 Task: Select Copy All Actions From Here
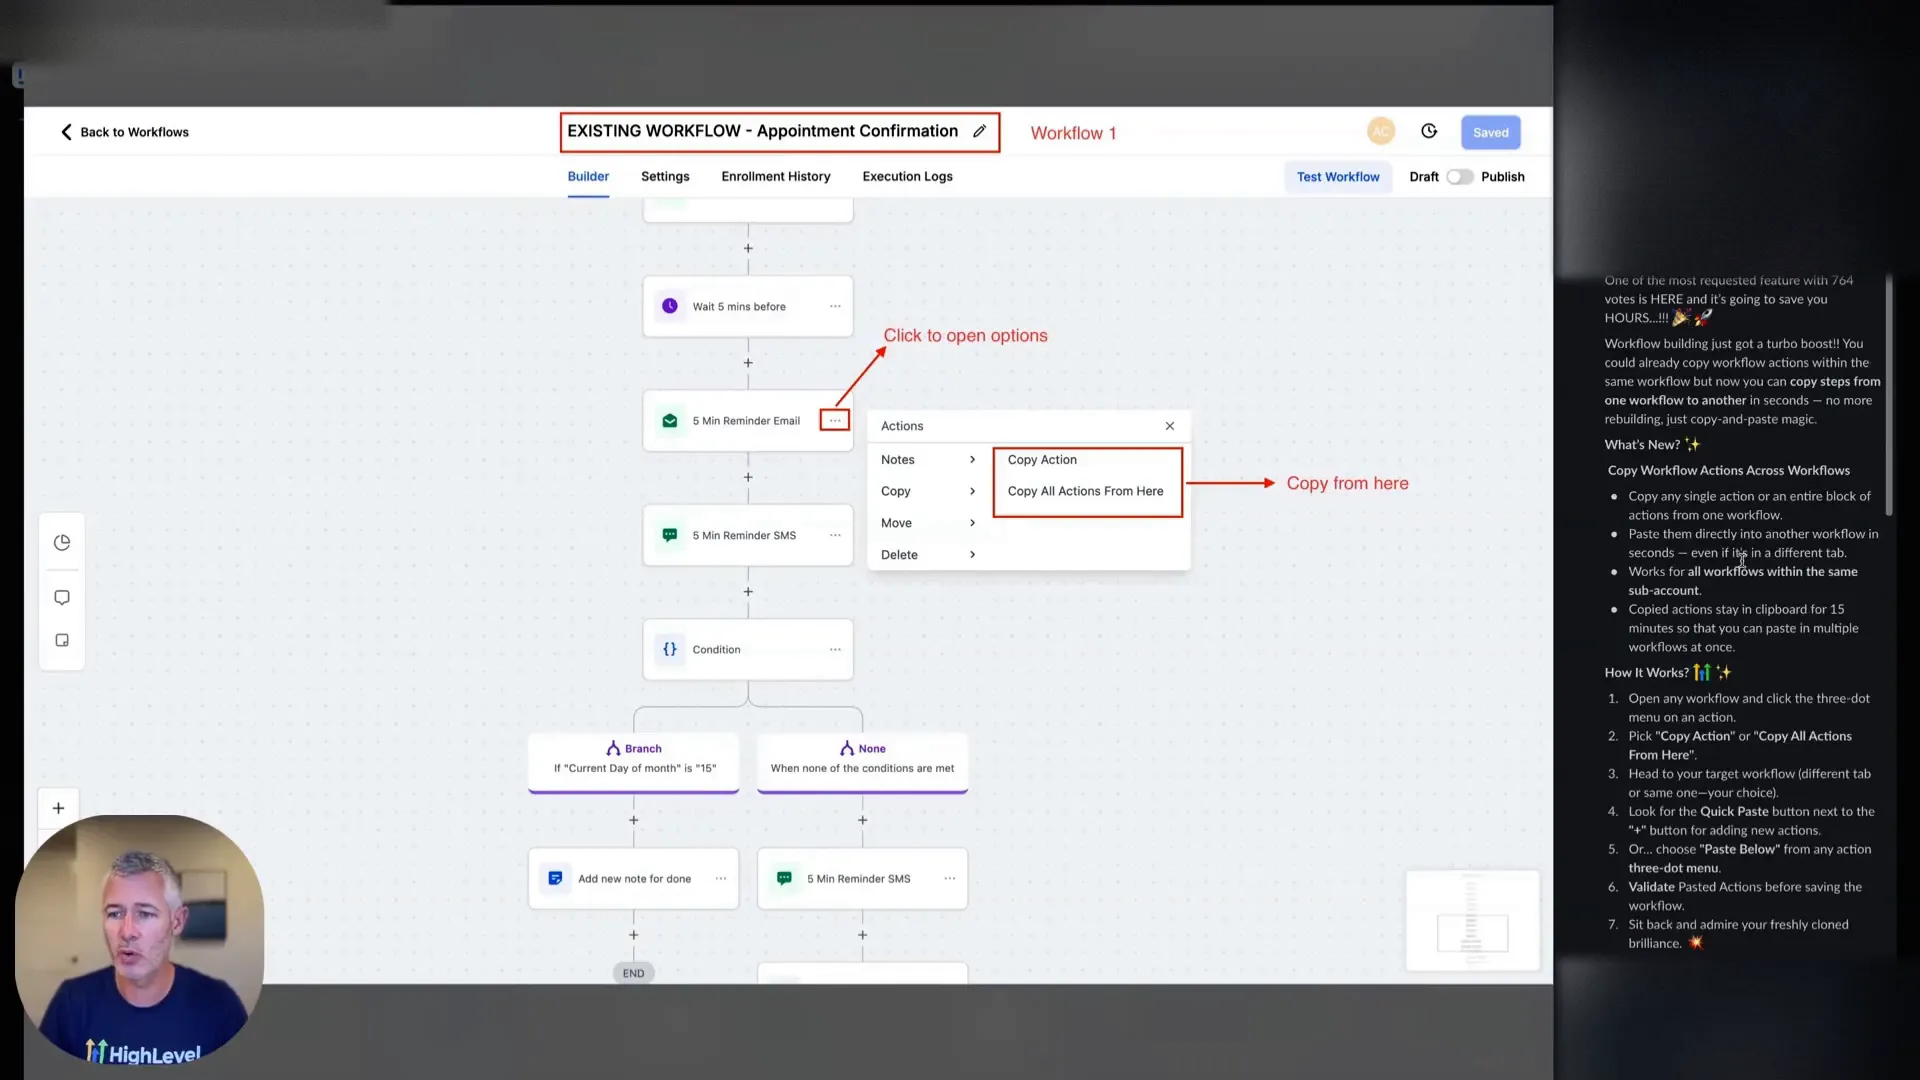coord(1085,491)
